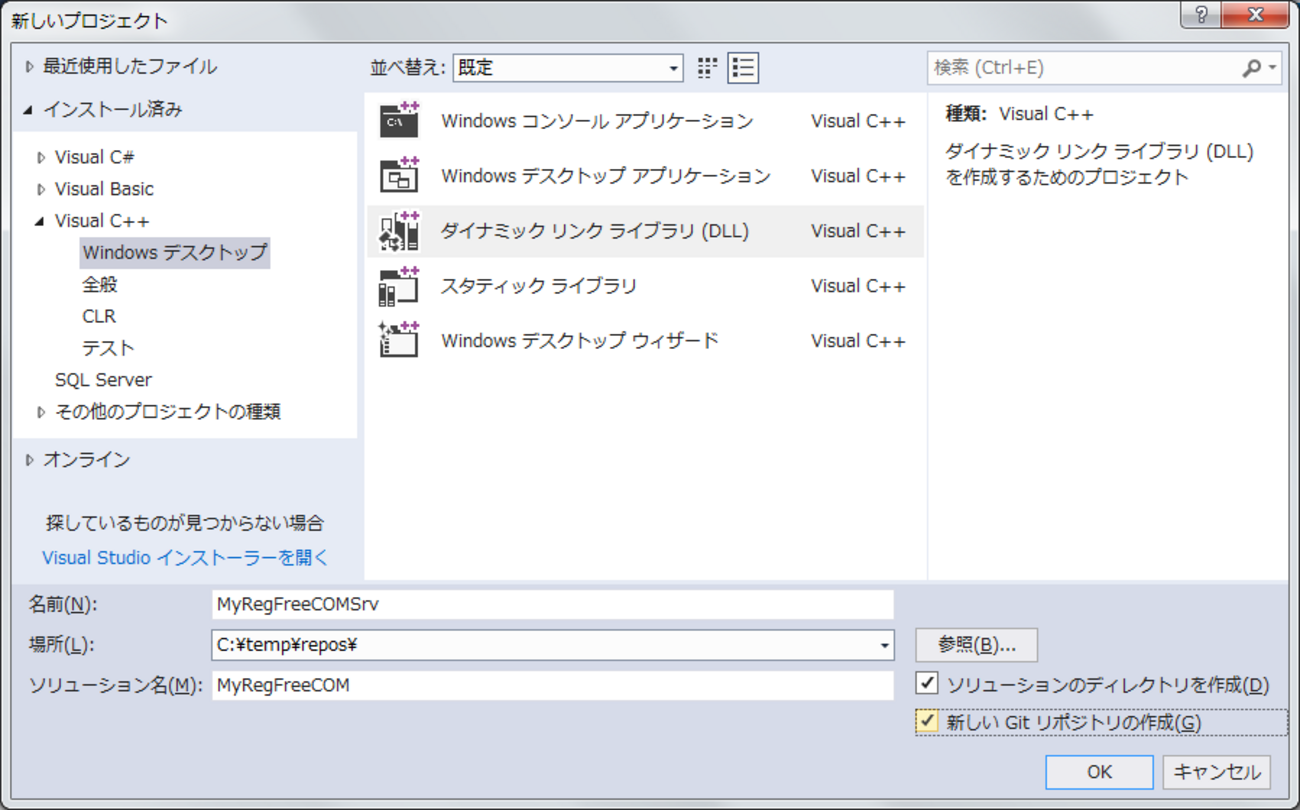
Task: Switch to medium icons list view
Action: point(743,68)
